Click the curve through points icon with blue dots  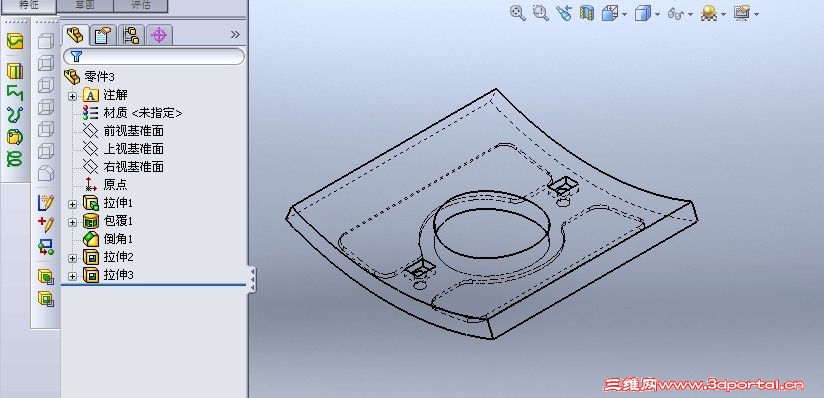[15, 114]
